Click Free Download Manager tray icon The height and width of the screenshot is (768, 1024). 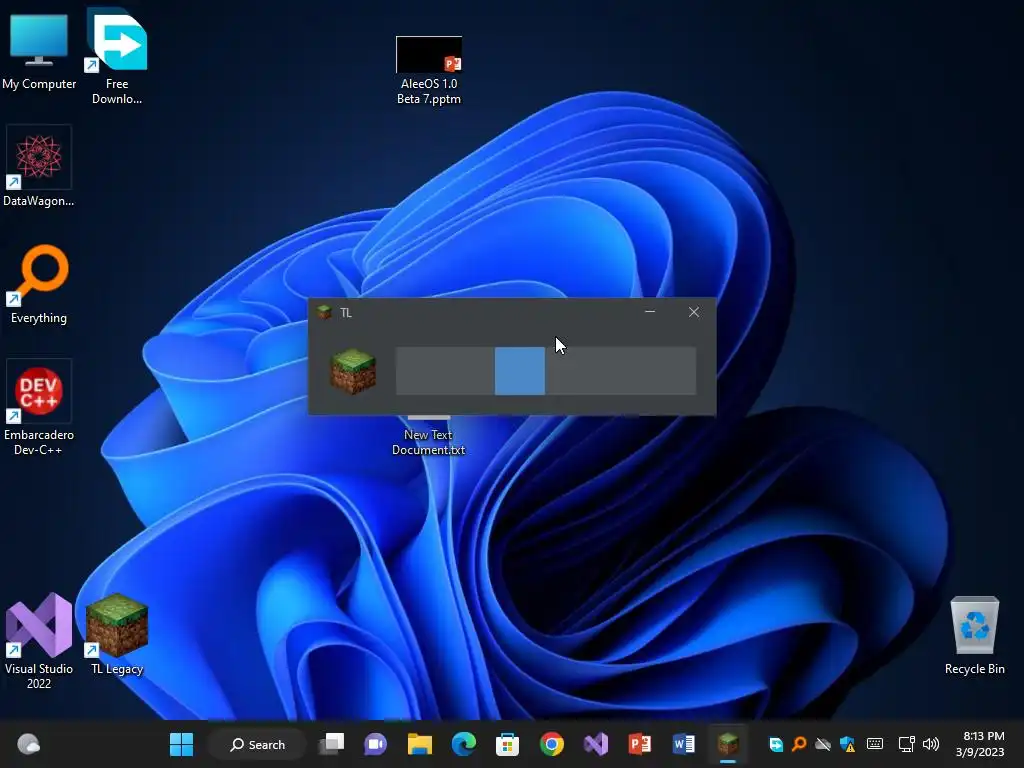pos(776,744)
